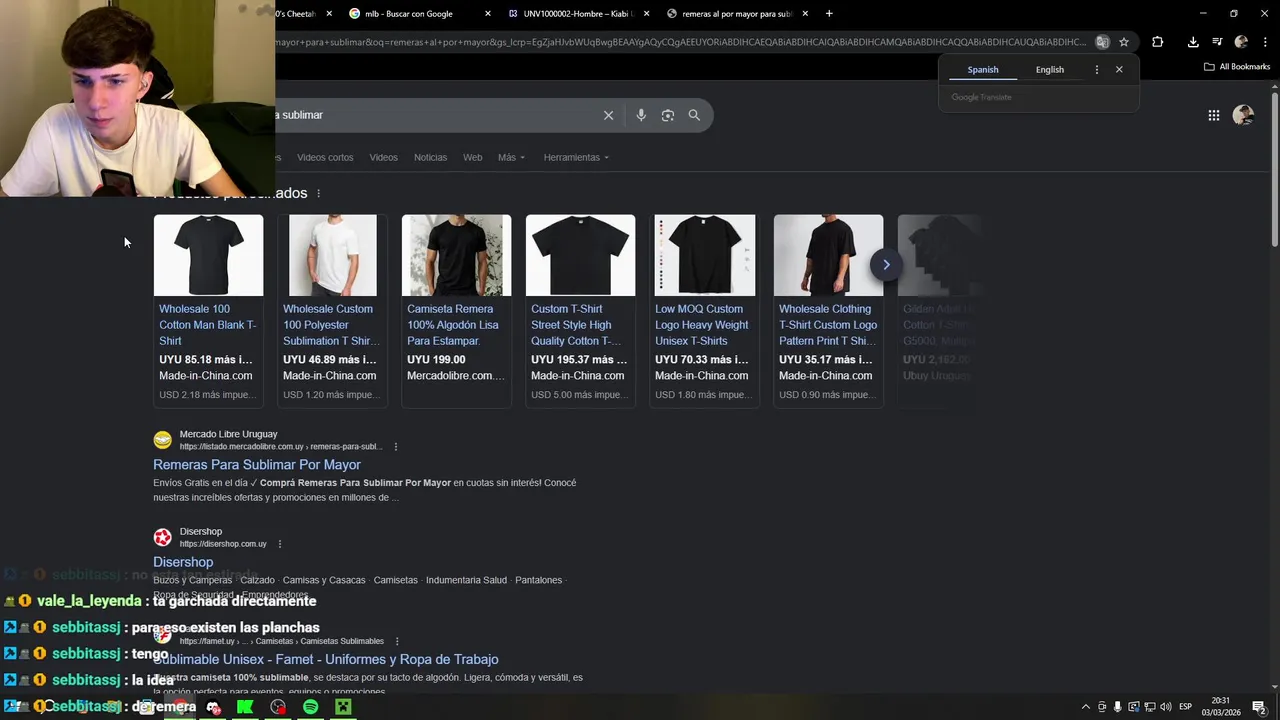Open the Disershop result link

coord(183,562)
